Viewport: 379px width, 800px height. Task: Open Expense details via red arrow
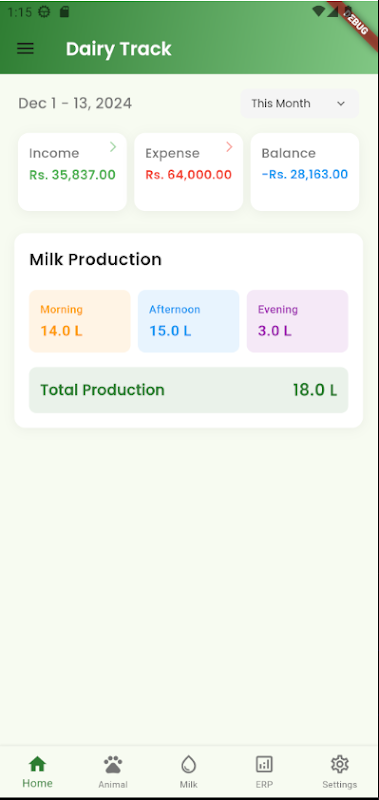(230, 147)
